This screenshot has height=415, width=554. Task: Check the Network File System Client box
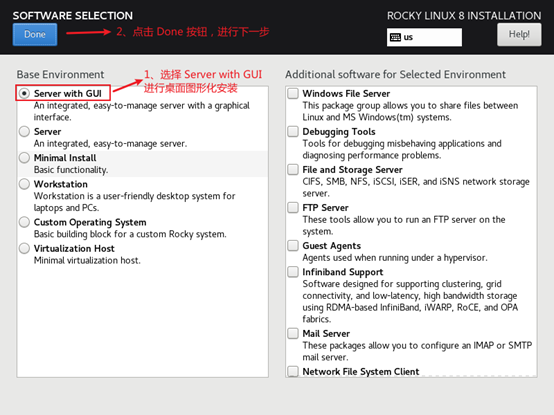(293, 372)
